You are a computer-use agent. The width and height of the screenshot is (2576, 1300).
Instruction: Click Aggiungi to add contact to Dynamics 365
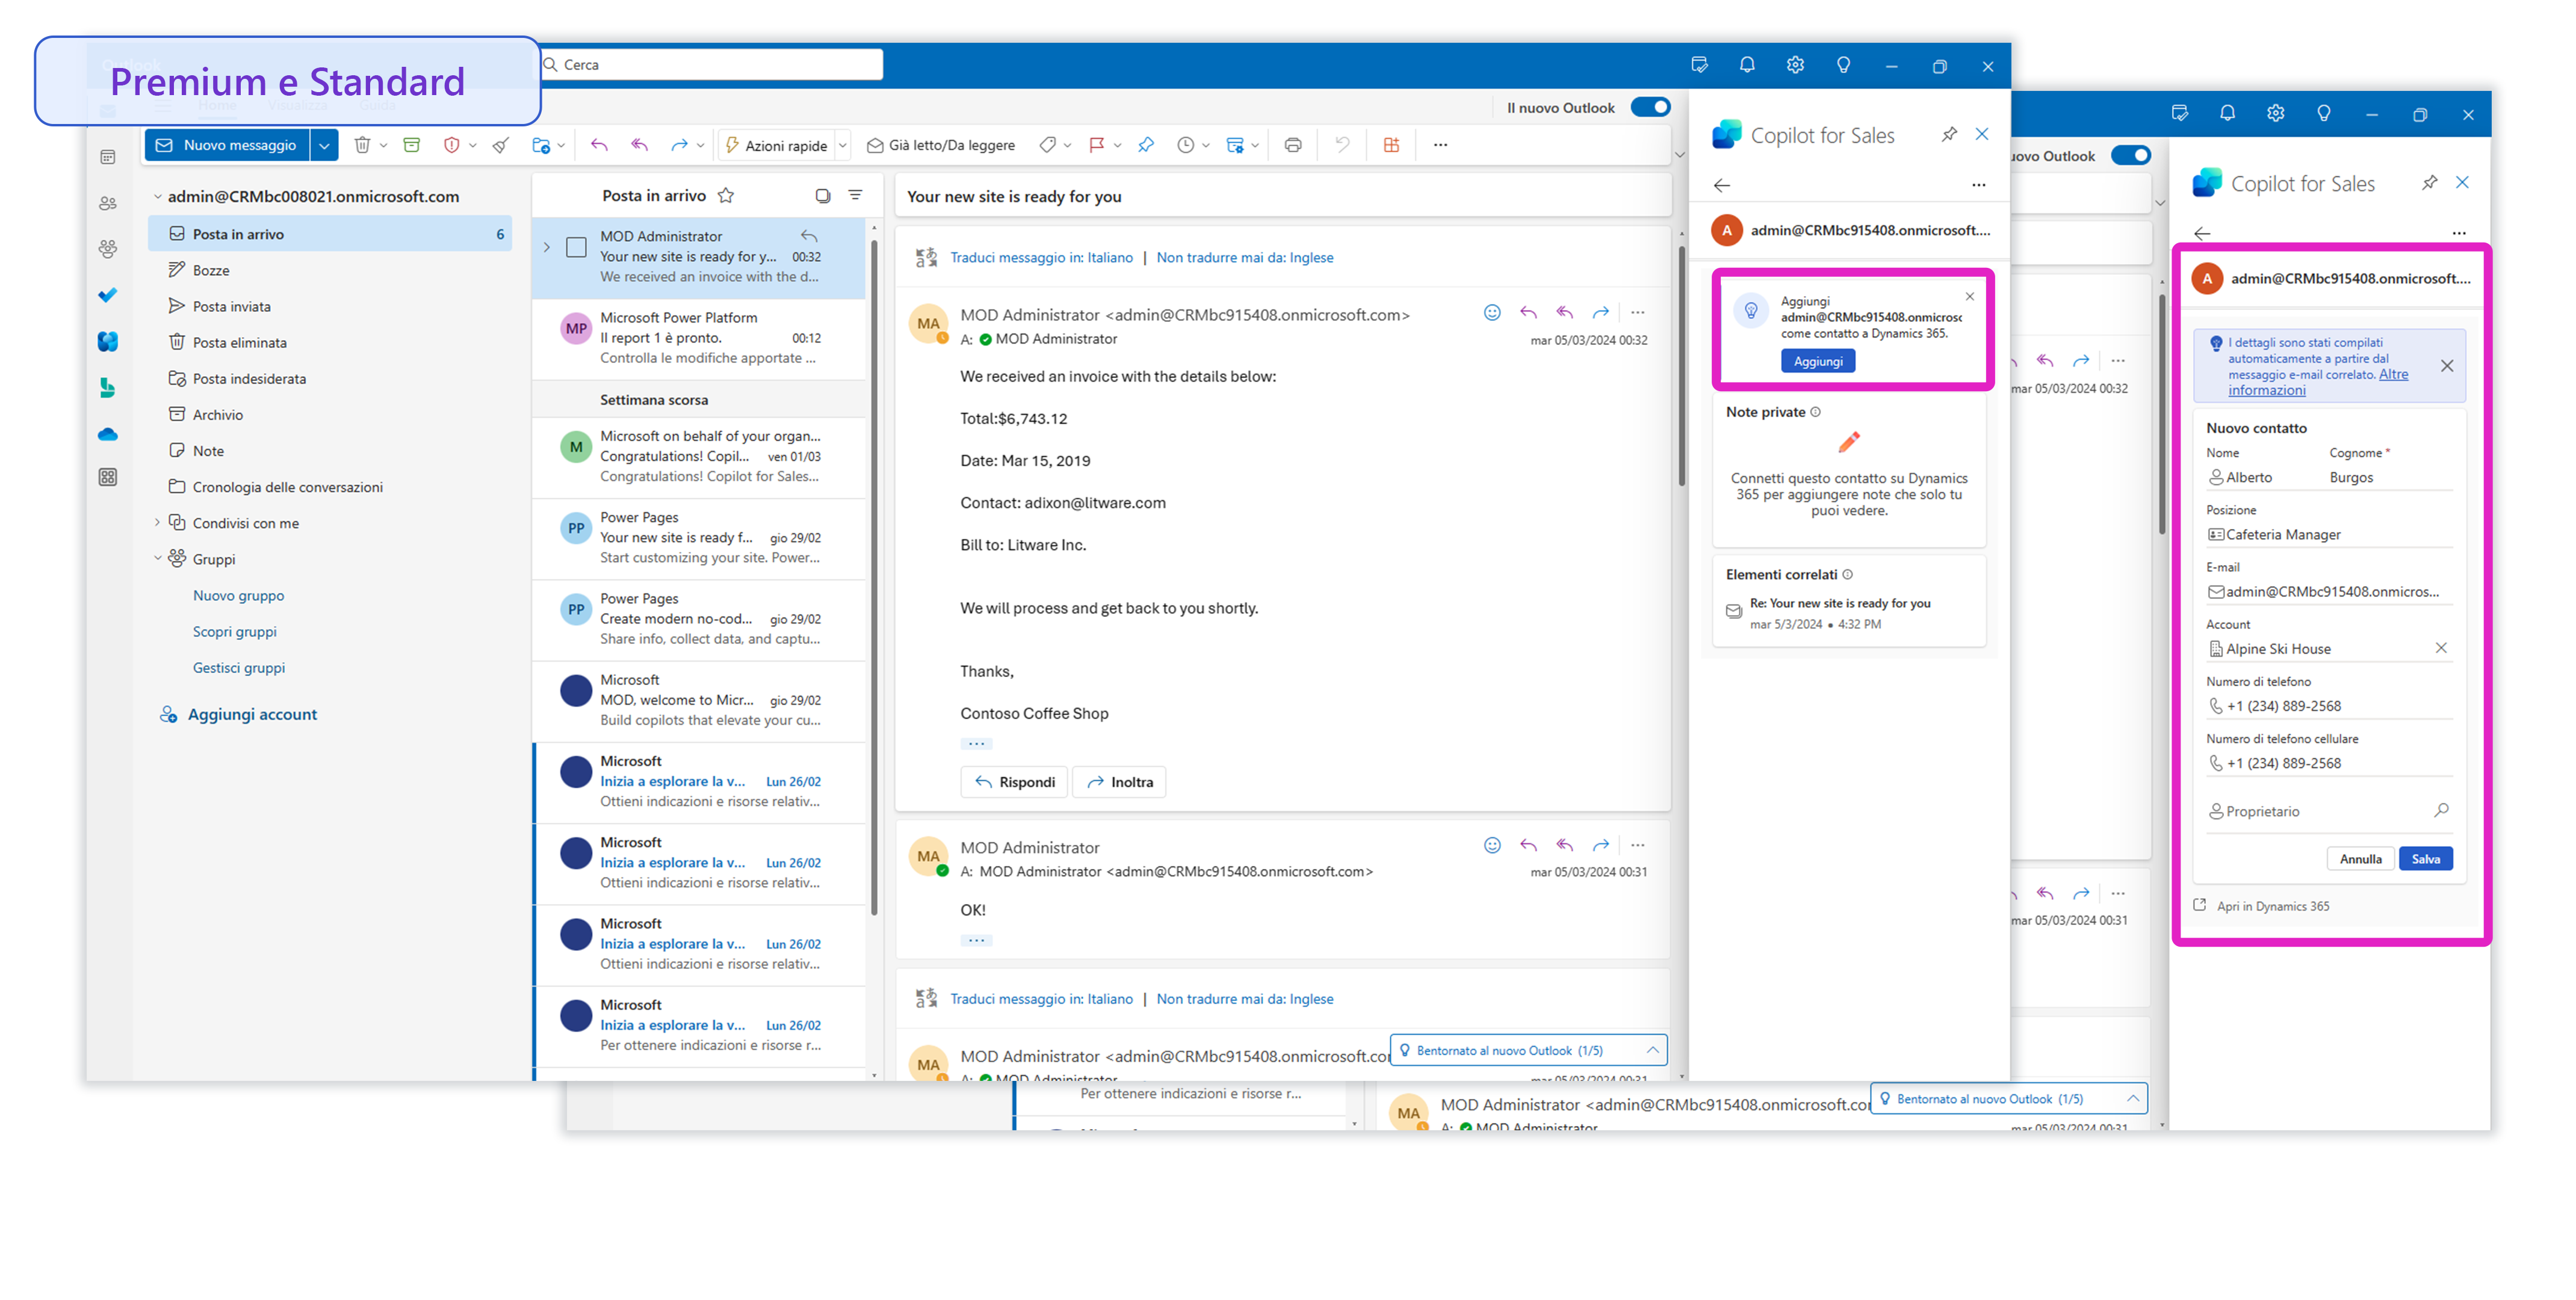1818,361
